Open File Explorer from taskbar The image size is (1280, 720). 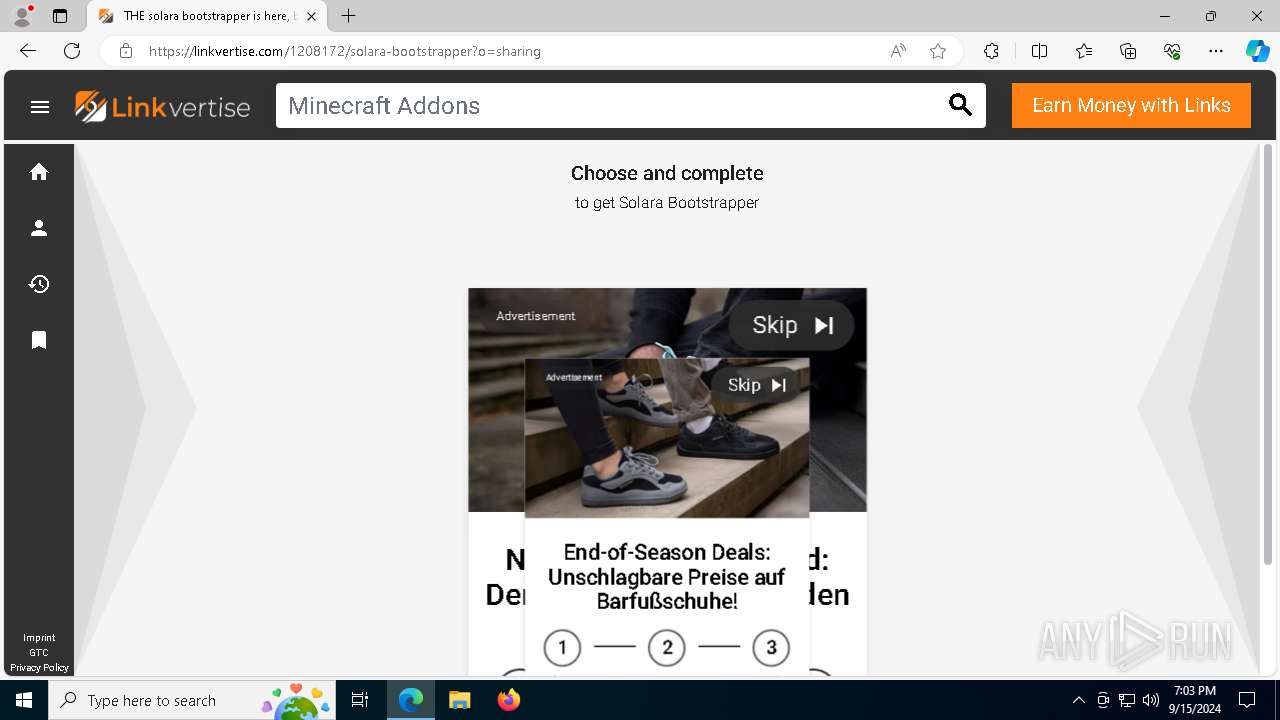[459, 700]
